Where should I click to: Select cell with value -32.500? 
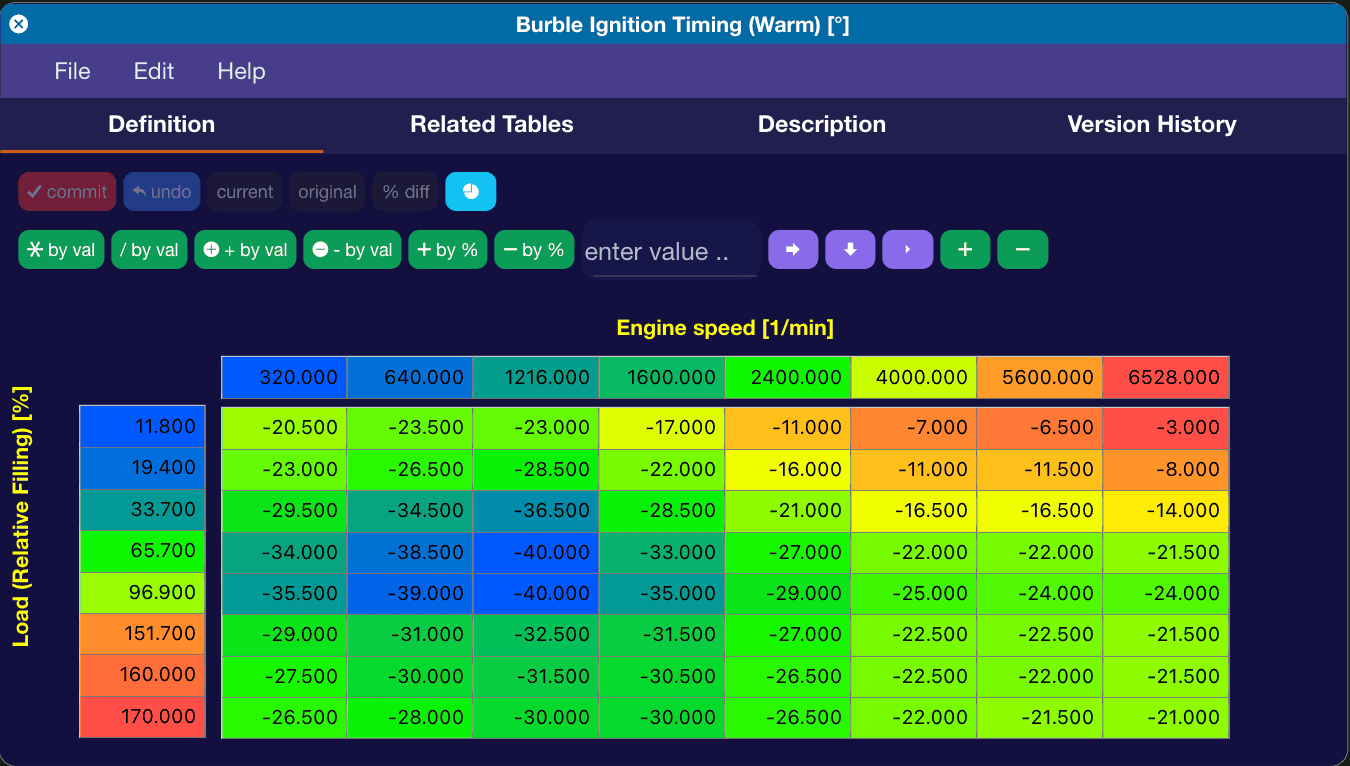[536, 635]
